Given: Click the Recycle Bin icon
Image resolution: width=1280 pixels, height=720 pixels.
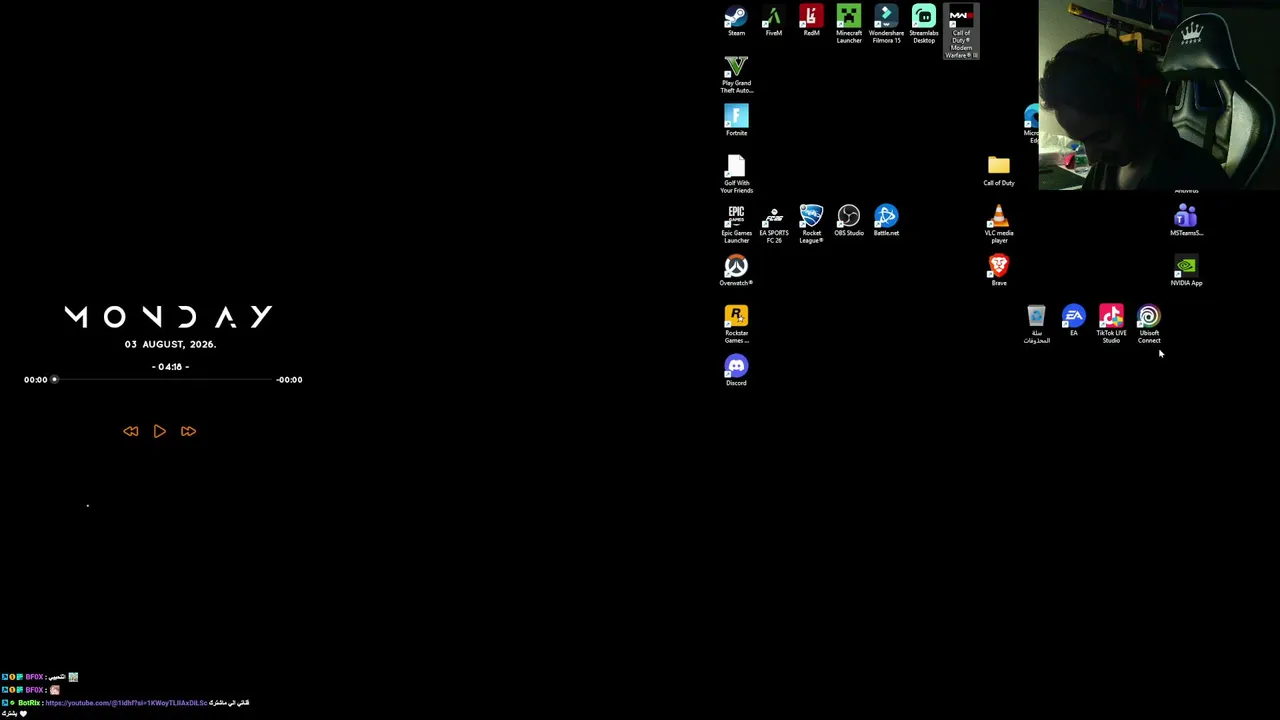Looking at the screenshot, I should pos(1036,325).
